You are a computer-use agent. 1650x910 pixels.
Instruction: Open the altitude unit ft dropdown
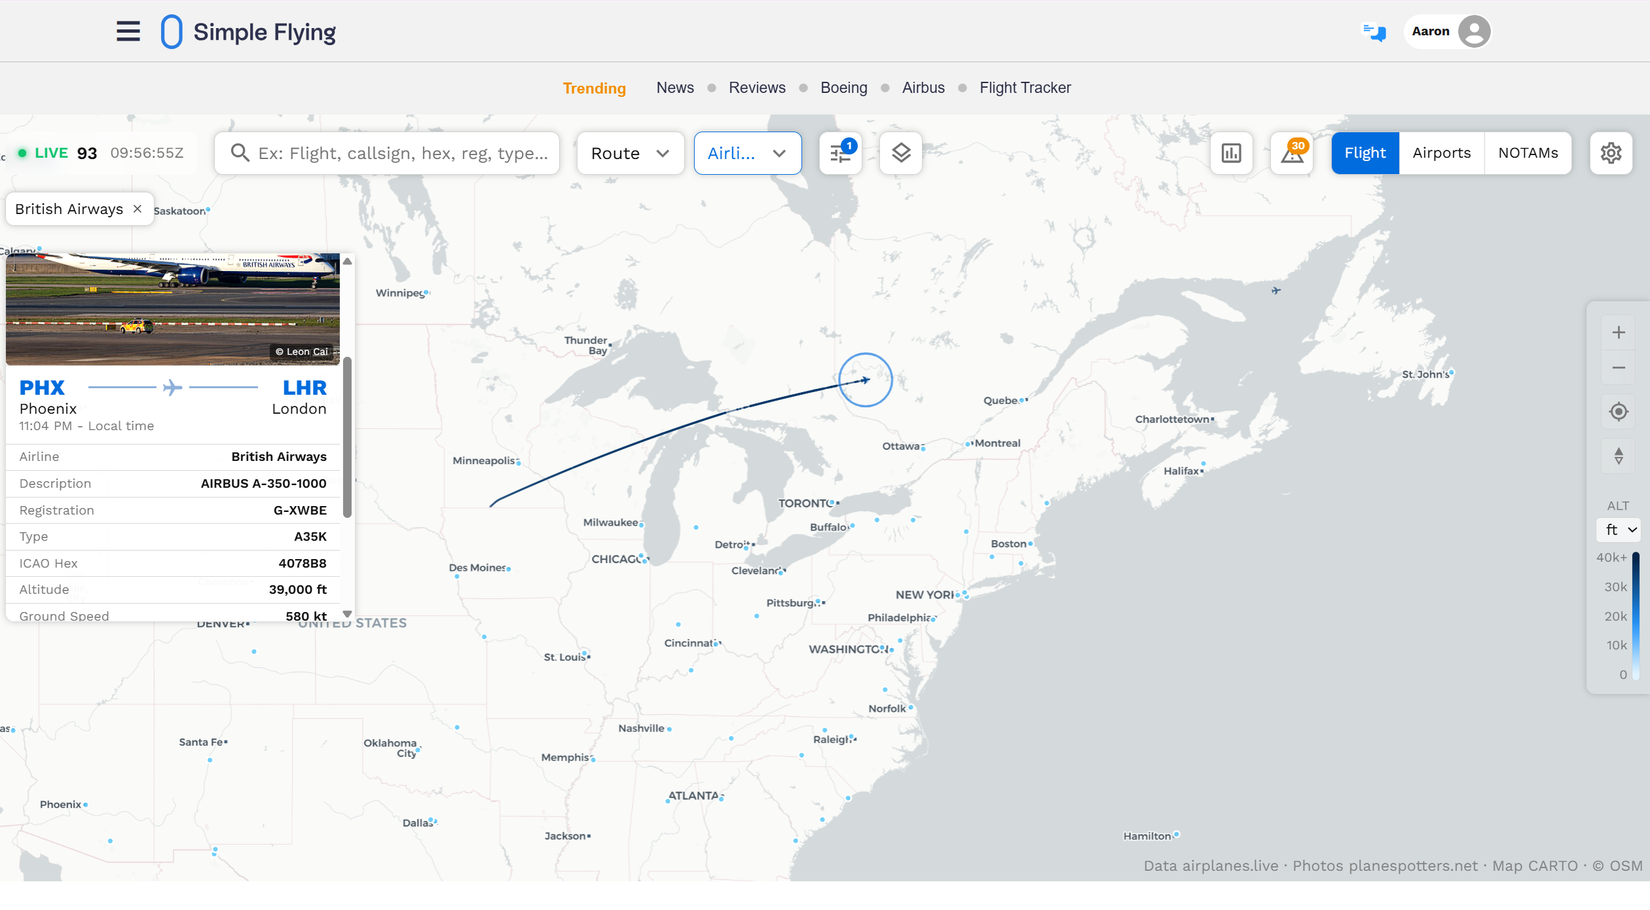pos(1620,530)
